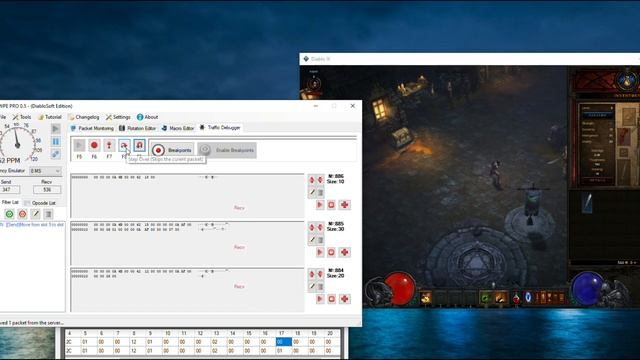This screenshot has height=360, width=640.
Task: Click inside the hex view of packet 885
Action: 187,243
